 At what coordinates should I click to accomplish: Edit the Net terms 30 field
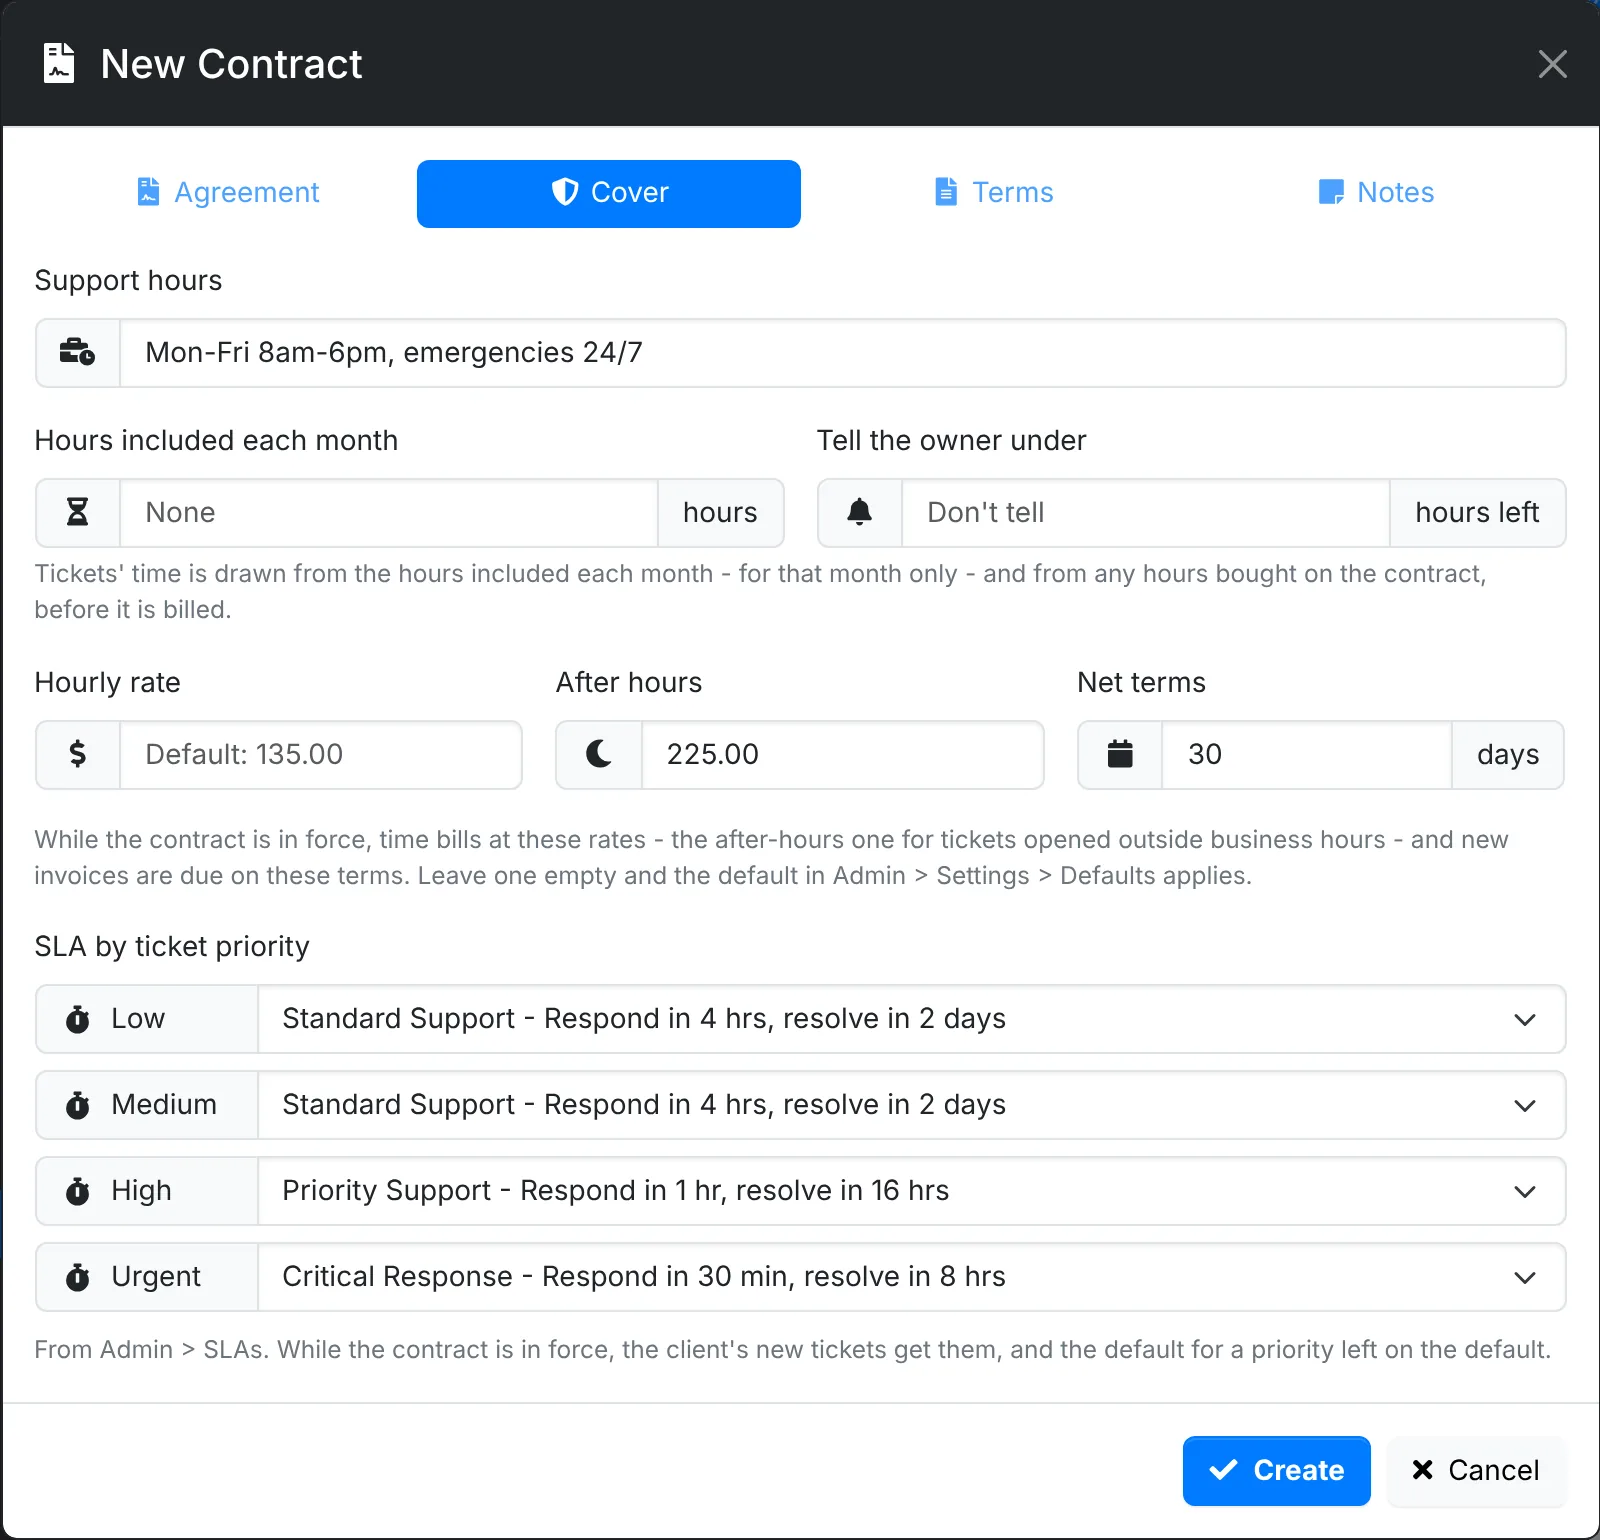pos(1306,755)
